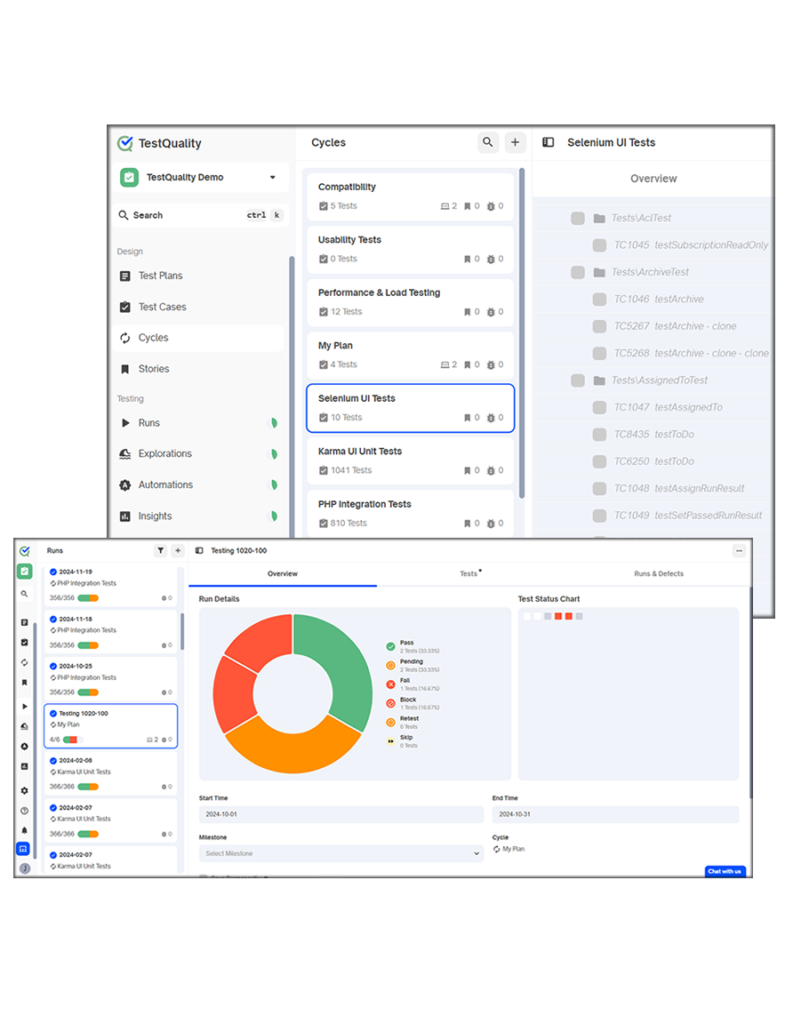Viewport: 793px width, 1024px height.
Task: Click the blue highlighted icon in the Runs sidebar
Action: (x=23, y=848)
